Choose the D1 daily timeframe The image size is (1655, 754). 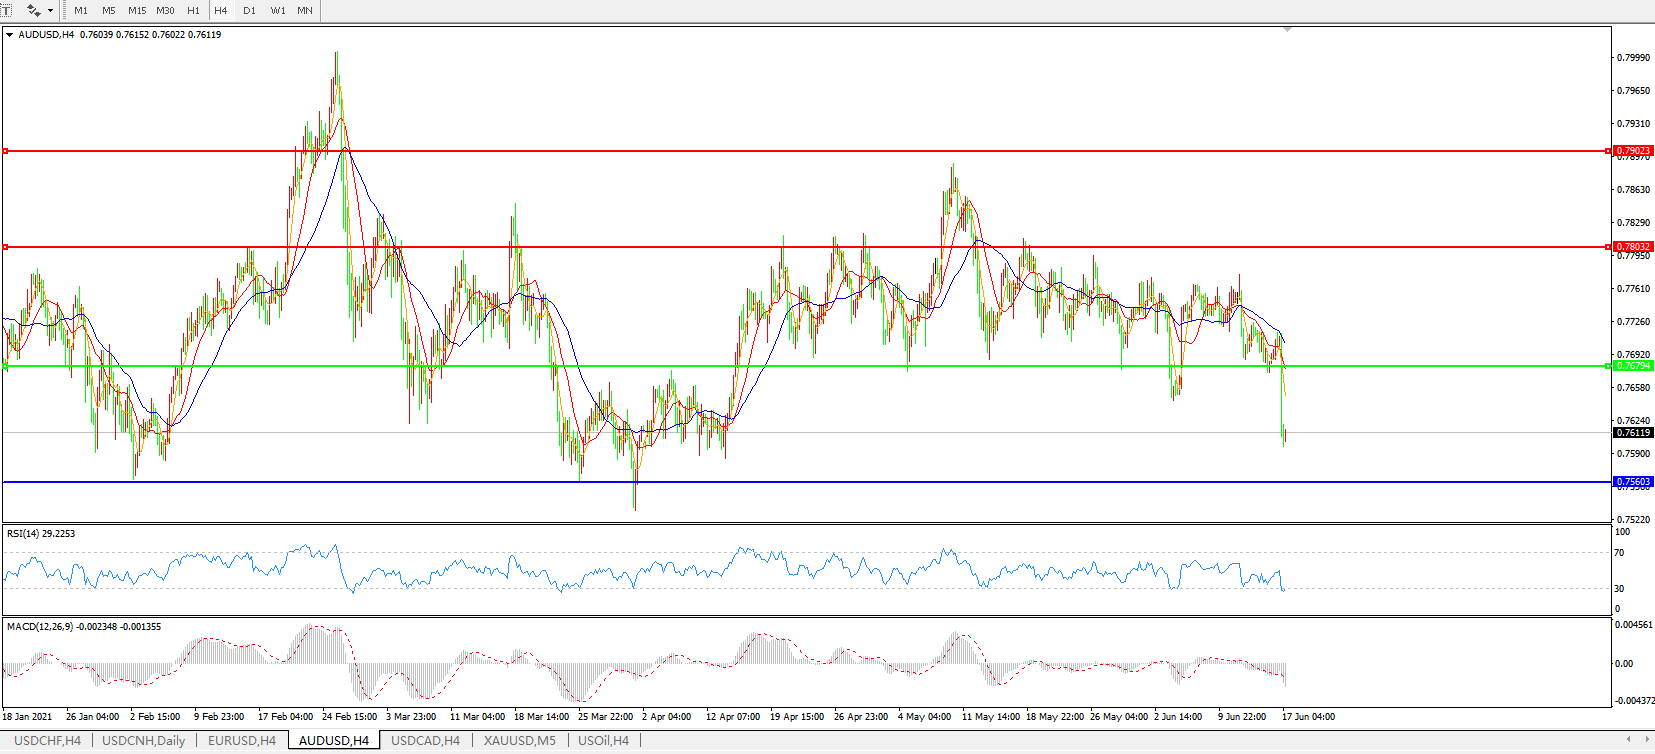pyautogui.click(x=249, y=11)
